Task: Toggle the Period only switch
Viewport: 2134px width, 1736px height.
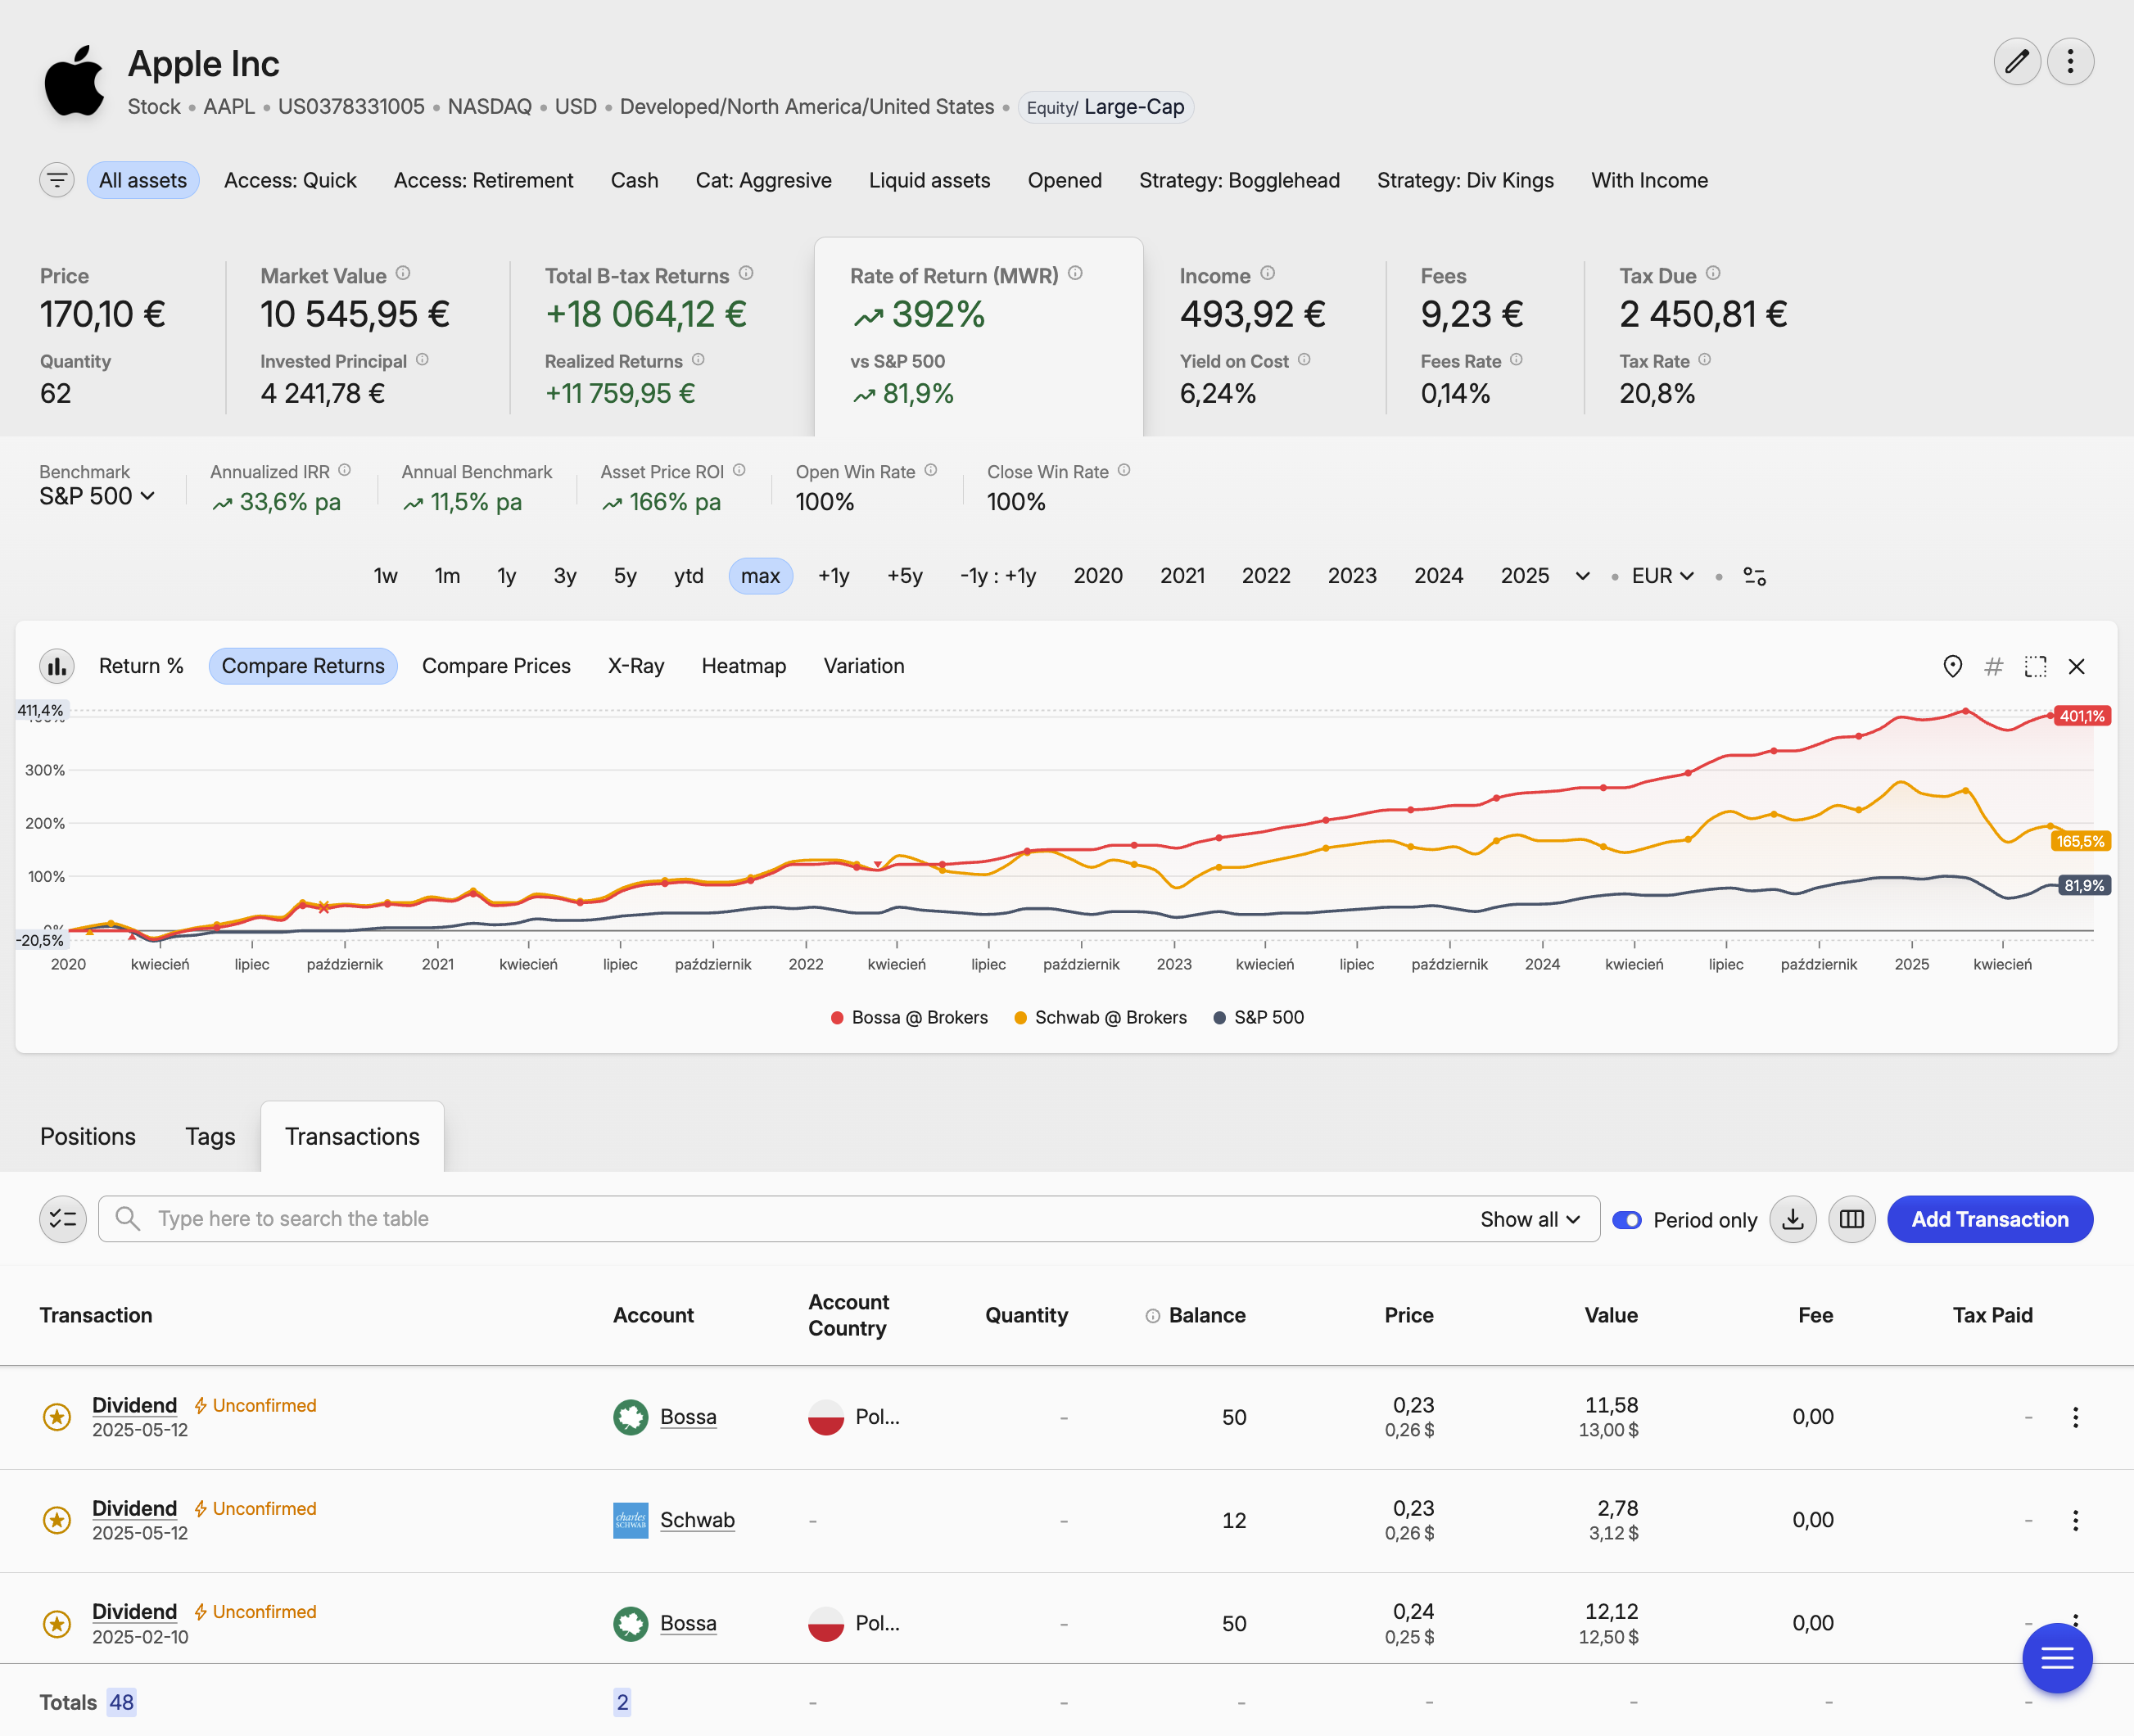Action: 1627,1220
